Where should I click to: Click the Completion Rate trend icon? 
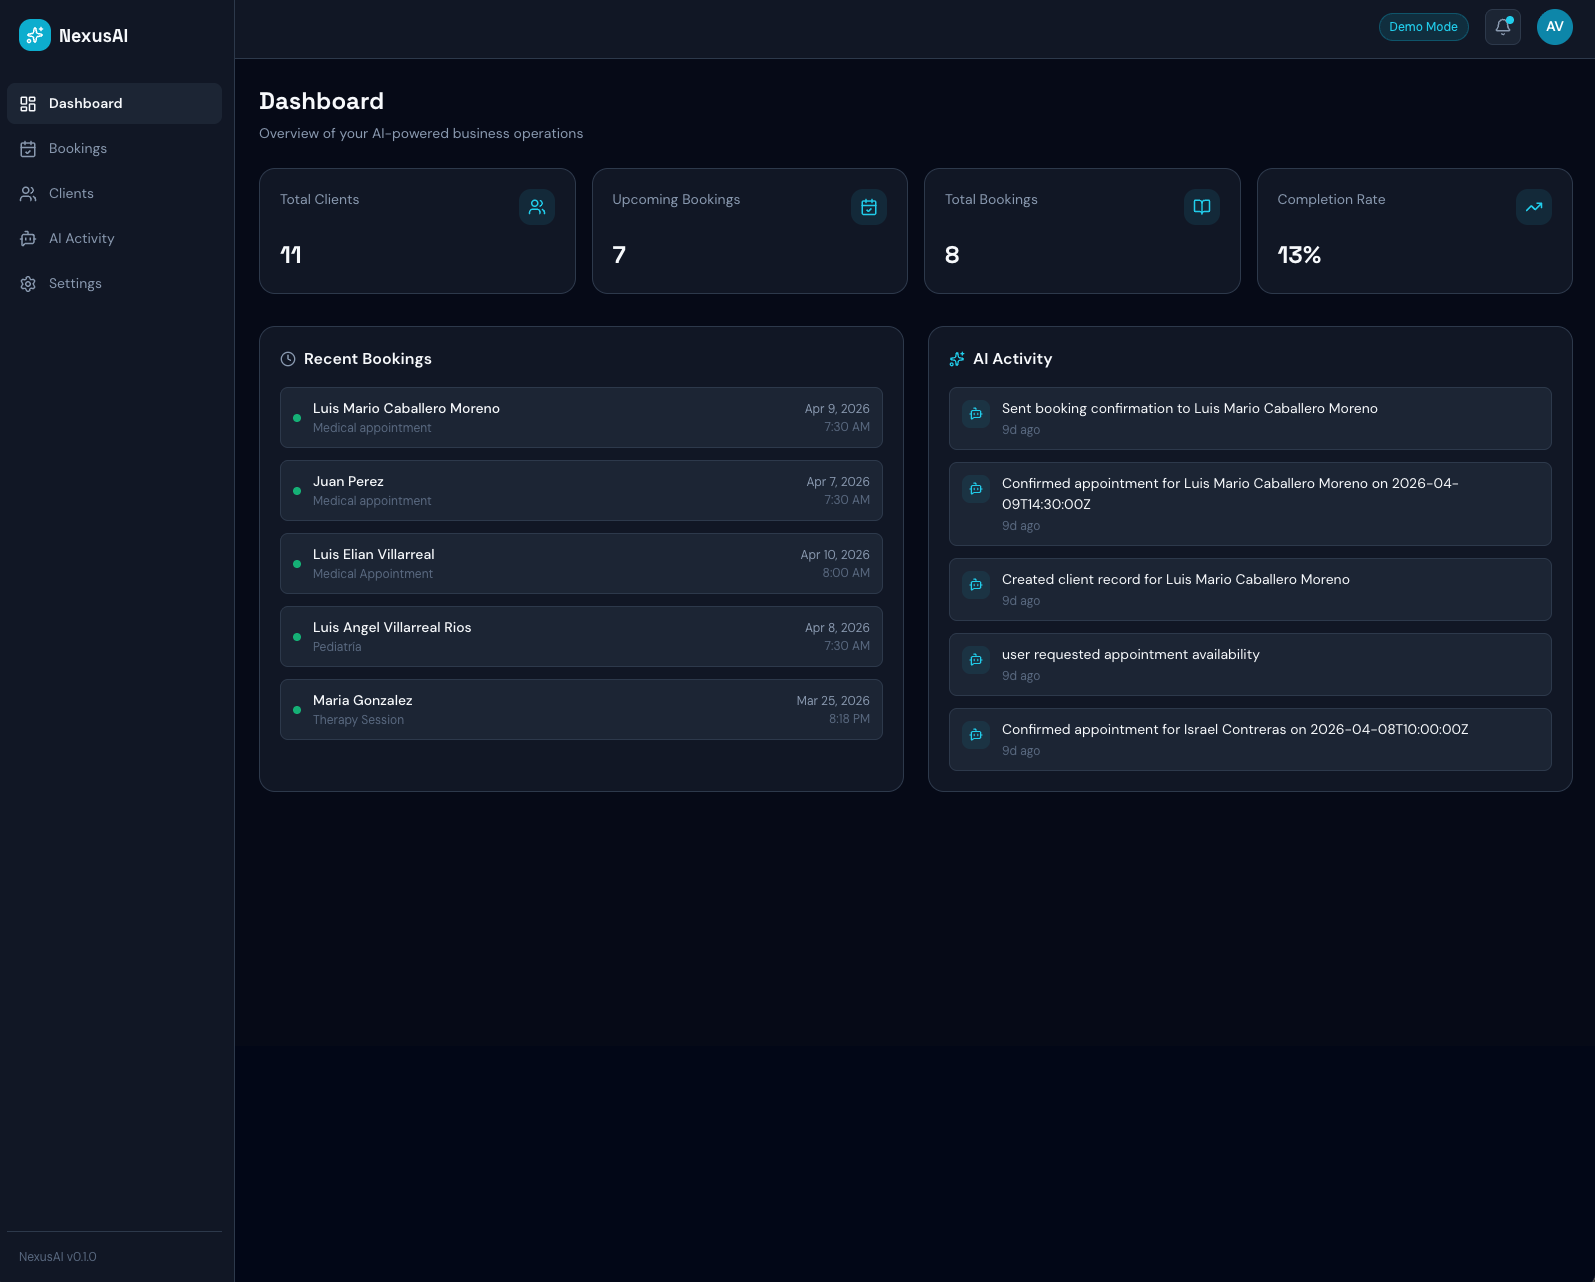point(1533,207)
